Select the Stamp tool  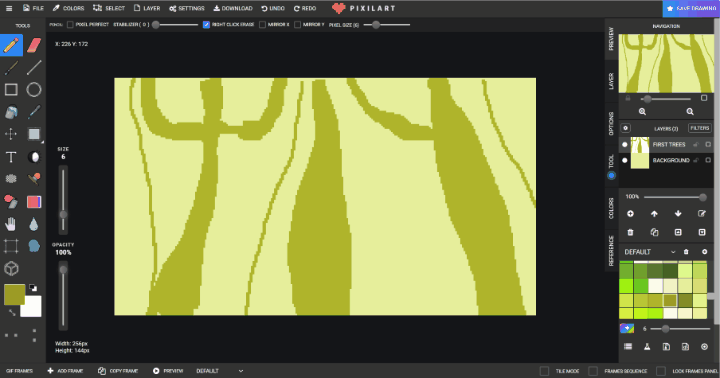point(34,179)
